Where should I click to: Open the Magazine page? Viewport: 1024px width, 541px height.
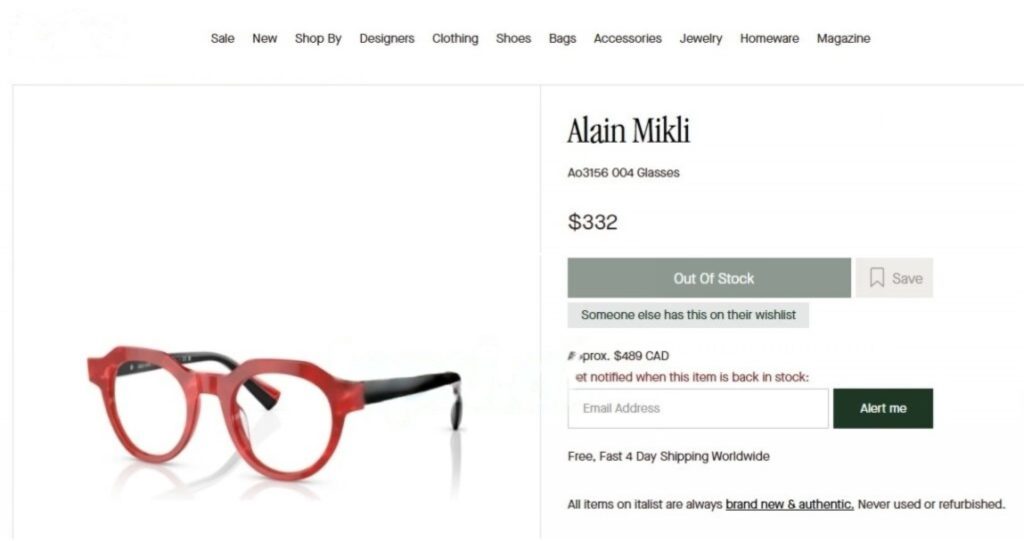[843, 39]
